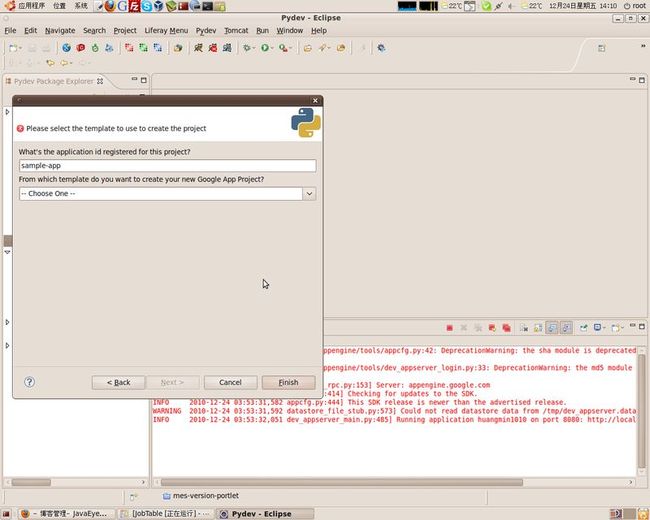
Task: Terminate the console using red stop square
Action: click(449, 328)
